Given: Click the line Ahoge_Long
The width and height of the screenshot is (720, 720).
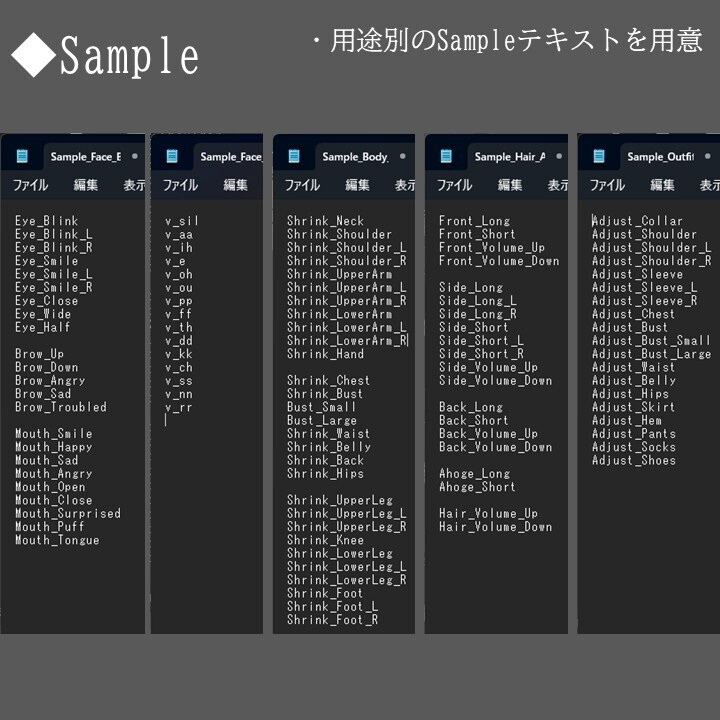Looking at the screenshot, I should pyautogui.click(x=475, y=474).
